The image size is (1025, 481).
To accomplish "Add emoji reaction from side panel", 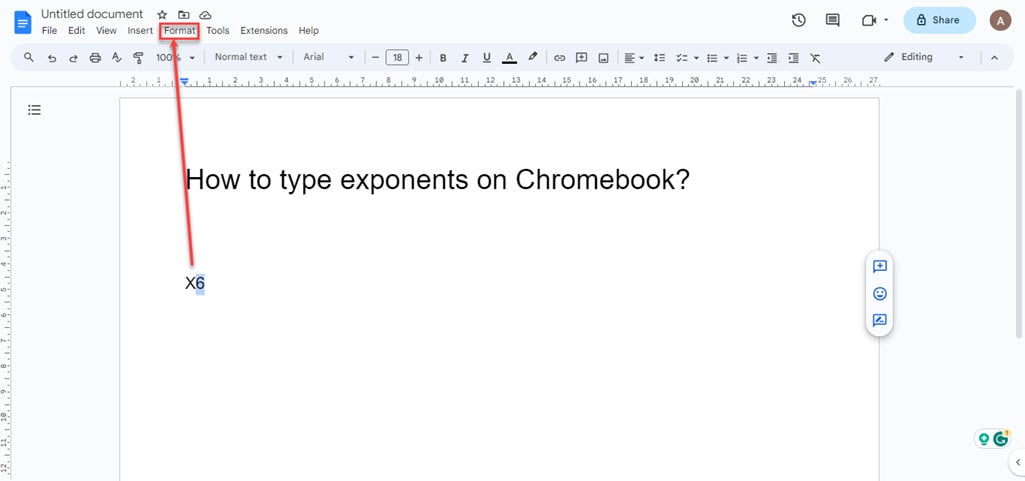I will tap(880, 293).
